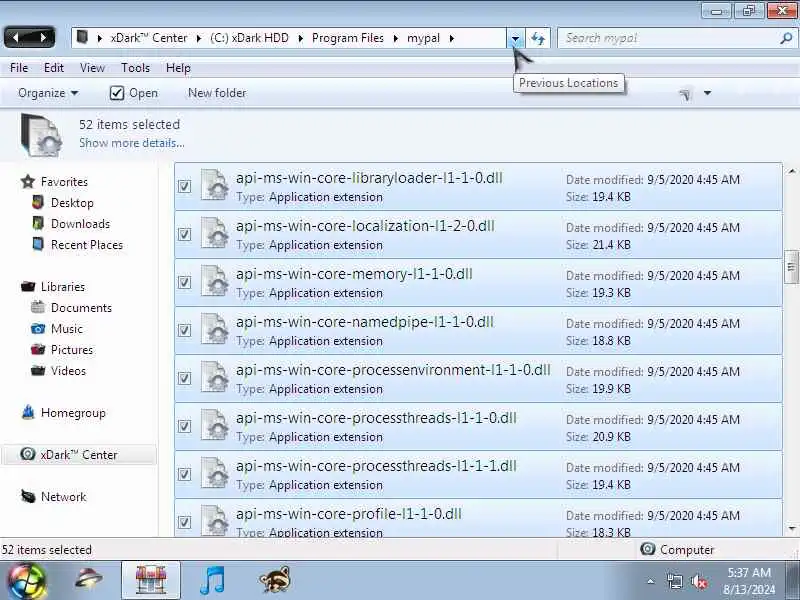The image size is (800, 600).
Task: Open the Windows Start orb
Action: coord(26,581)
